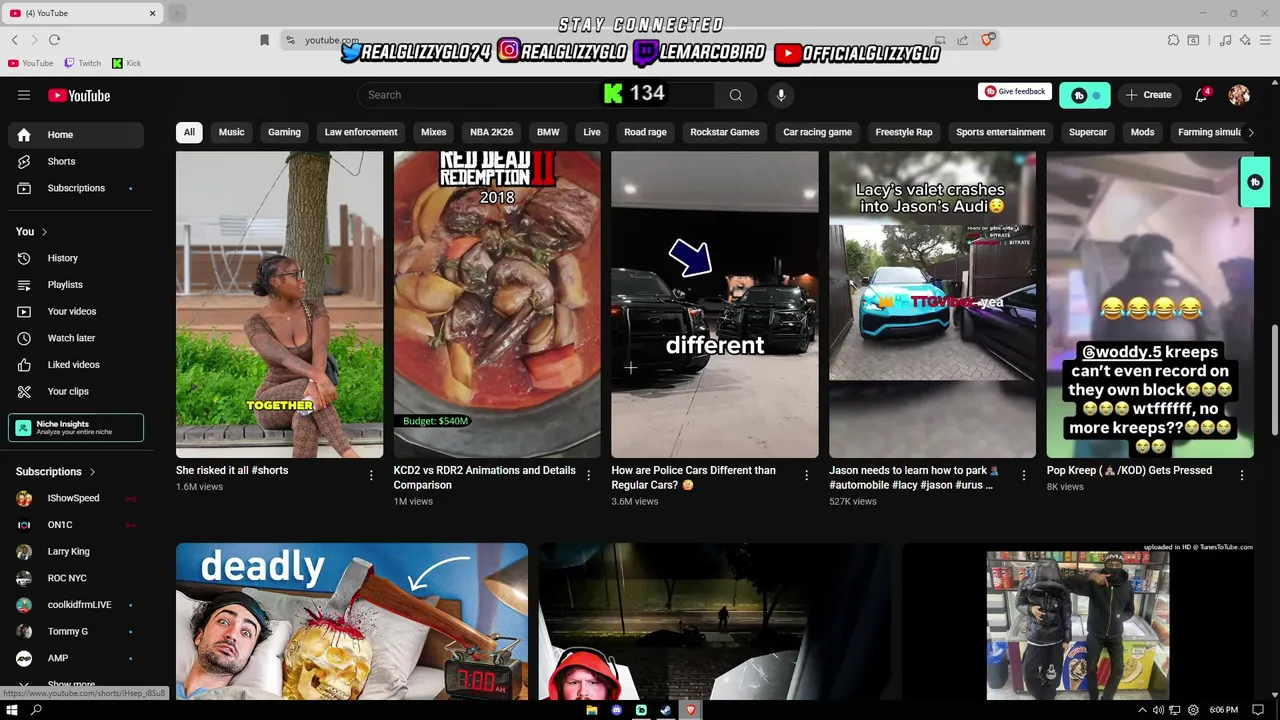Select the Rockstar Games filter chip
This screenshot has width=1280, height=720.
(x=725, y=132)
